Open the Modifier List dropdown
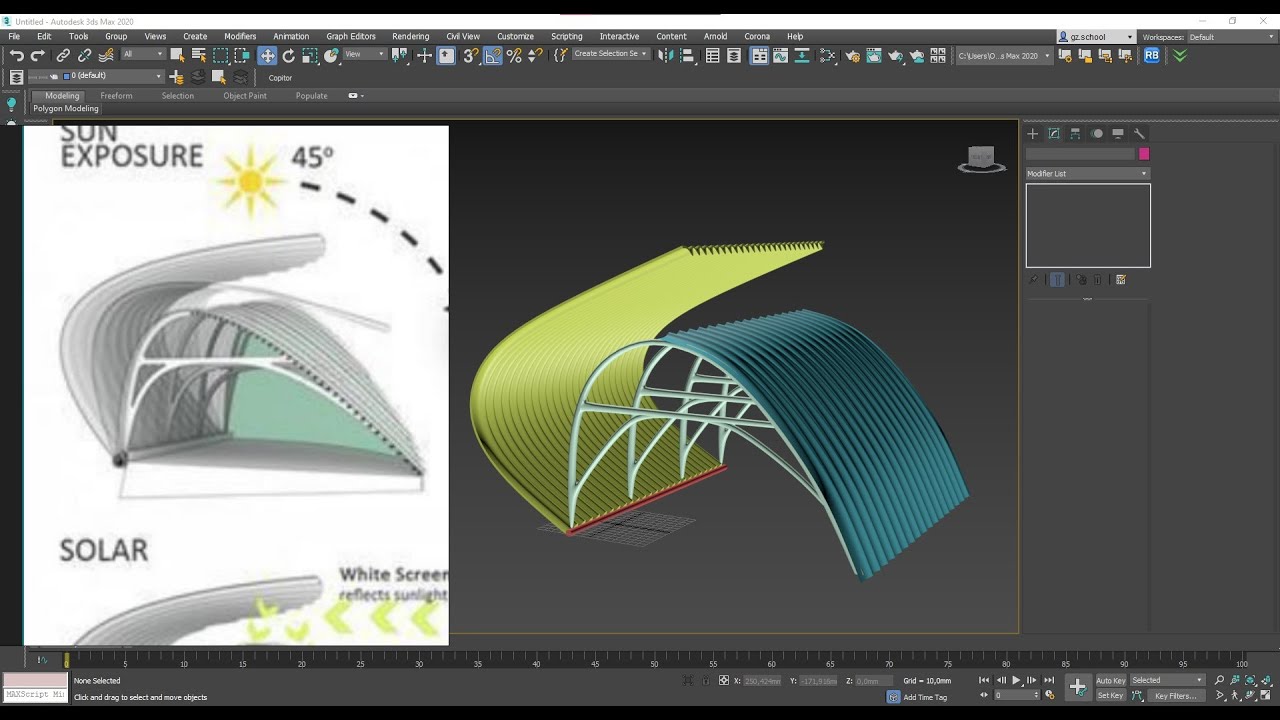Image resolution: width=1280 pixels, height=720 pixels. (1088, 173)
